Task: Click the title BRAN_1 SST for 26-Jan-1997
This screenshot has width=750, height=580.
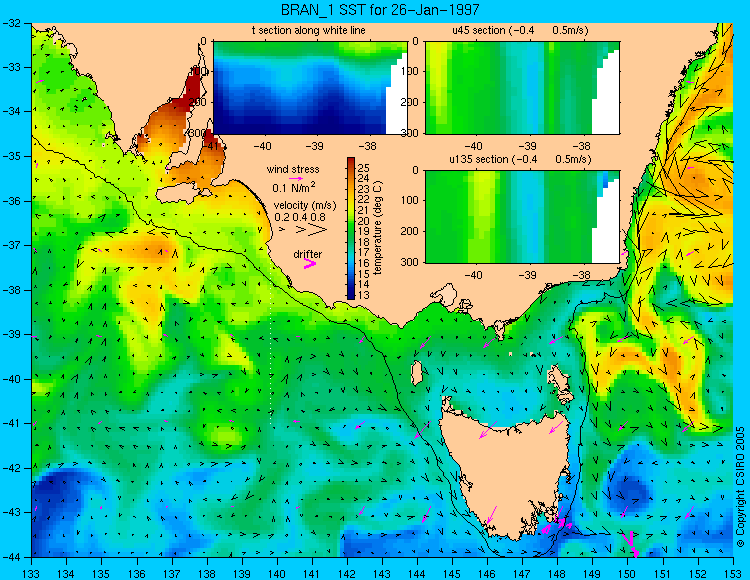Action: [x=380, y=9]
